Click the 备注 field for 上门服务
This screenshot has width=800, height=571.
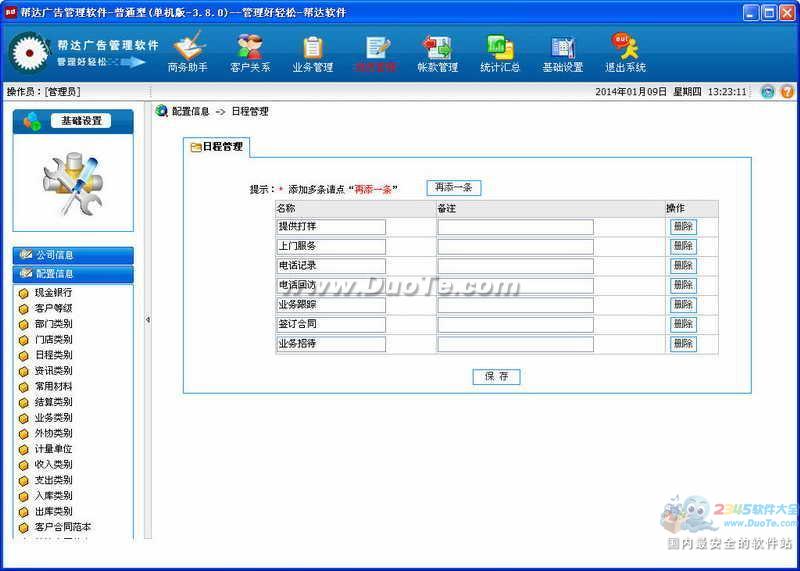click(515, 246)
